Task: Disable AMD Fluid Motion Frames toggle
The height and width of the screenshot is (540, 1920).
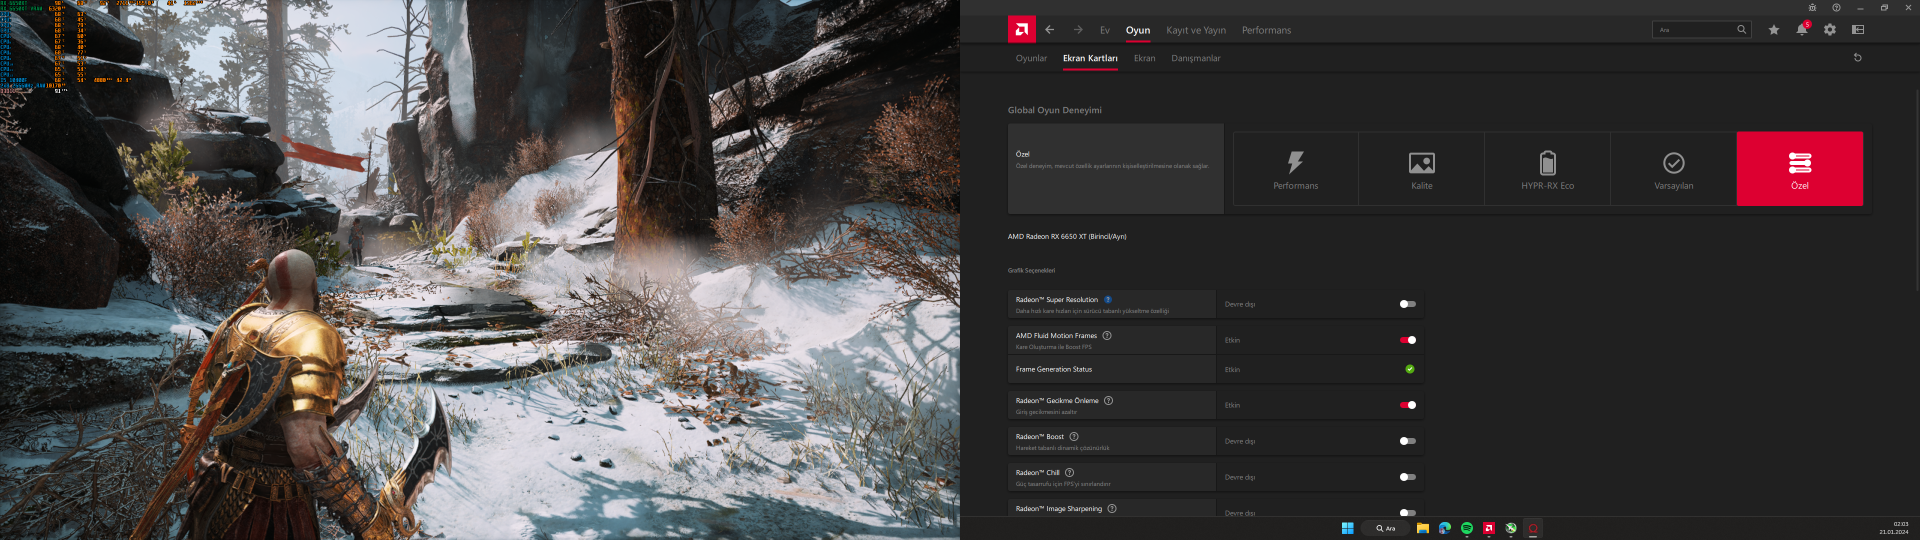Action: click(x=1408, y=340)
